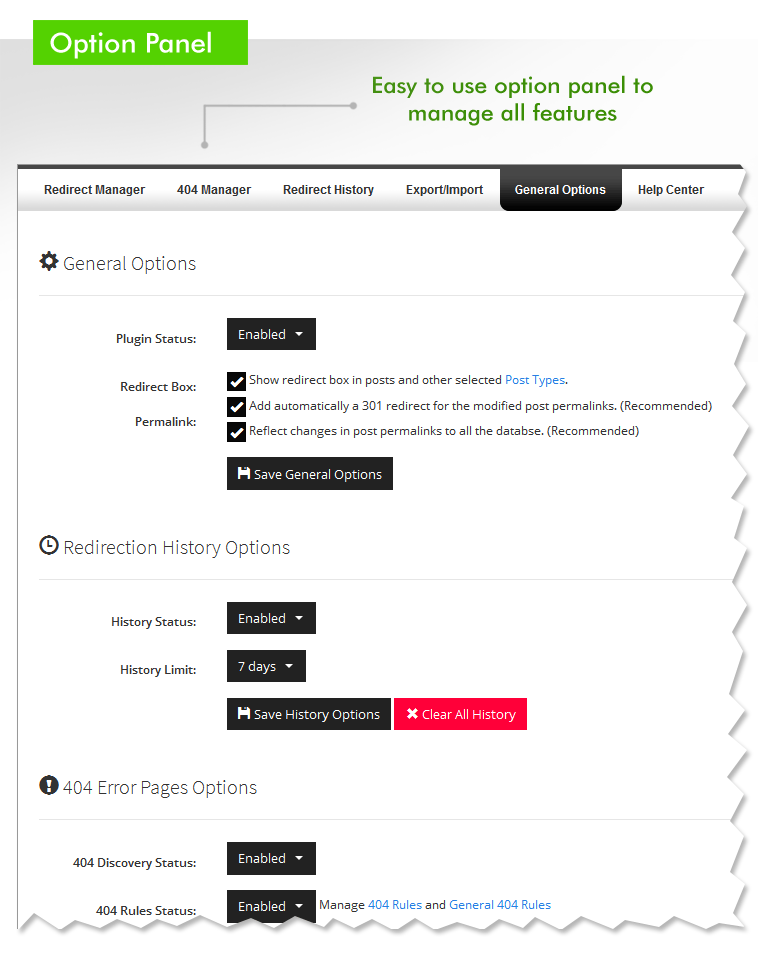Click the floppy disk icon on Save General Options
Image resolution: width=758 pixels, height=970 pixels.
click(x=244, y=474)
